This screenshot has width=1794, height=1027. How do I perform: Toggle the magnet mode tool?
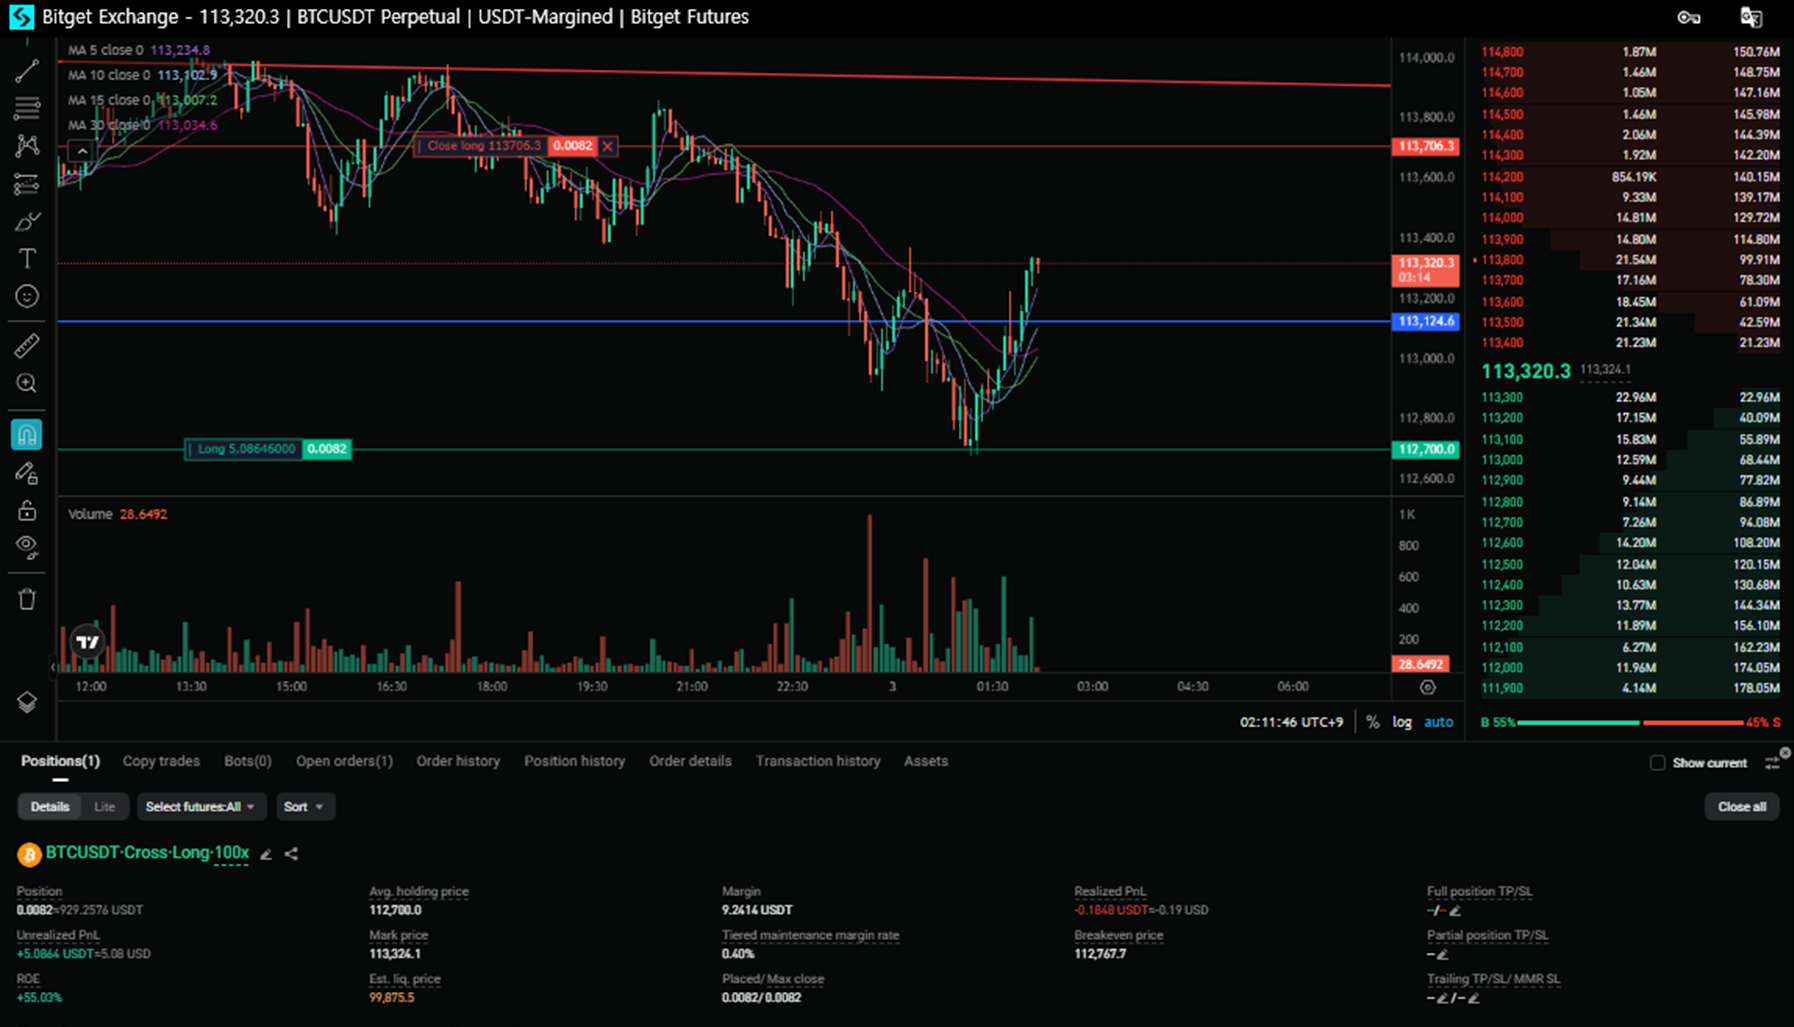coord(27,435)
